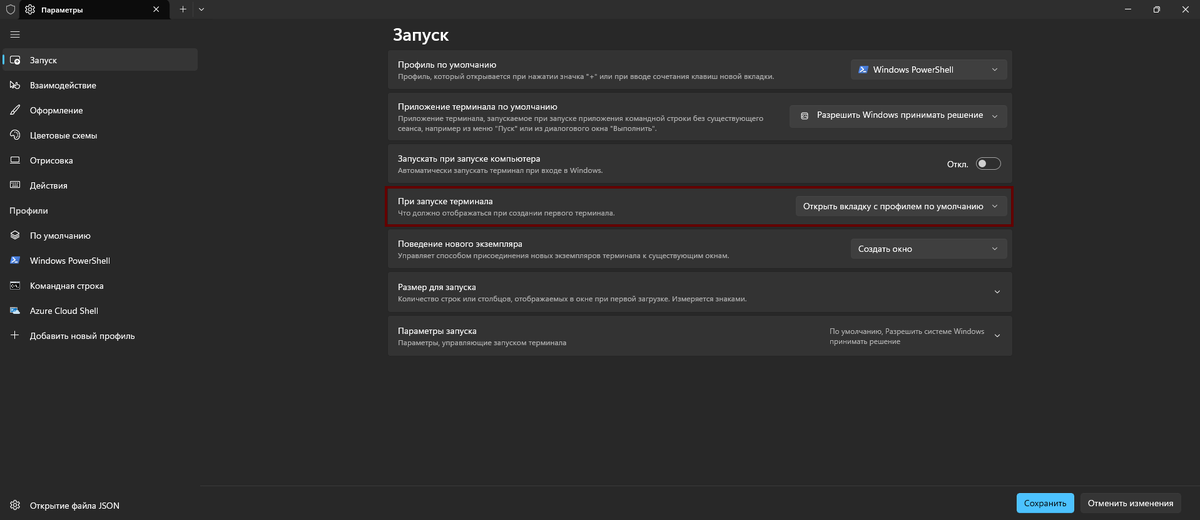Image resolution: width=1200 pixels, height=520 pixels.
Task: Open the Цветовые схемы page
Action: [100, 135]
